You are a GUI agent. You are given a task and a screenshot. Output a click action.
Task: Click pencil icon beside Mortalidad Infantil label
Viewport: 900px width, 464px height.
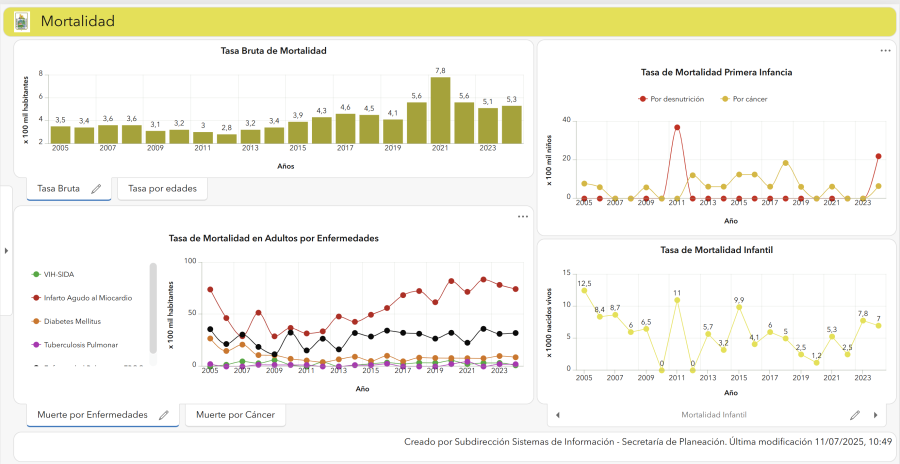(855, 415)
